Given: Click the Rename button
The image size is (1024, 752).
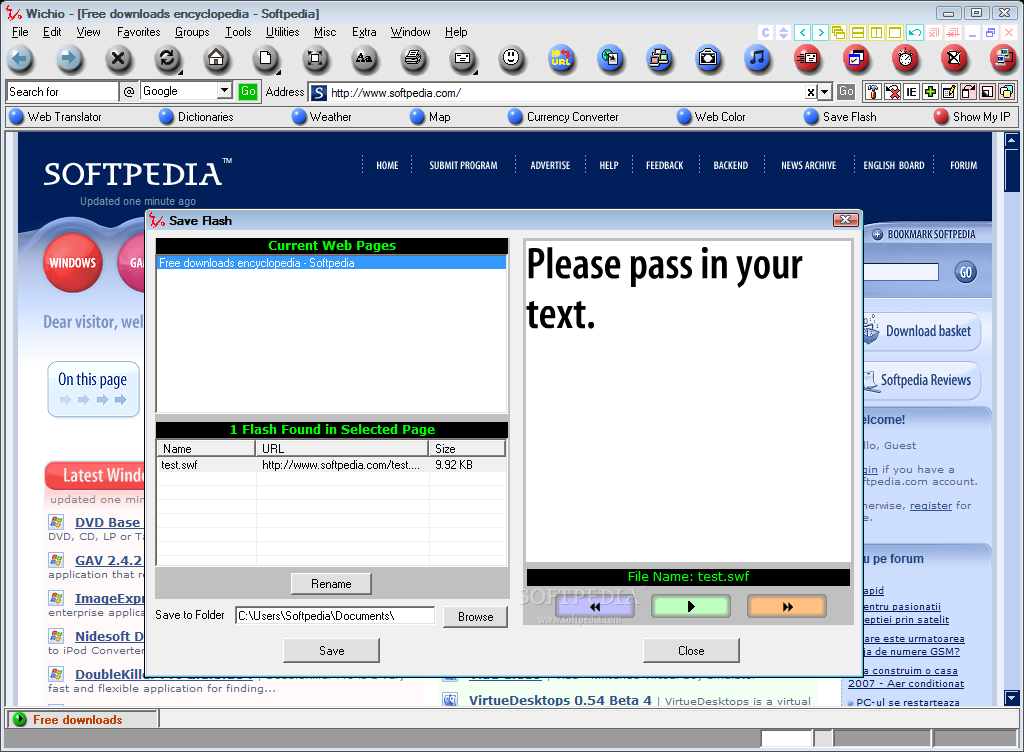Looking at the screenshot, I should coord(331,584).
